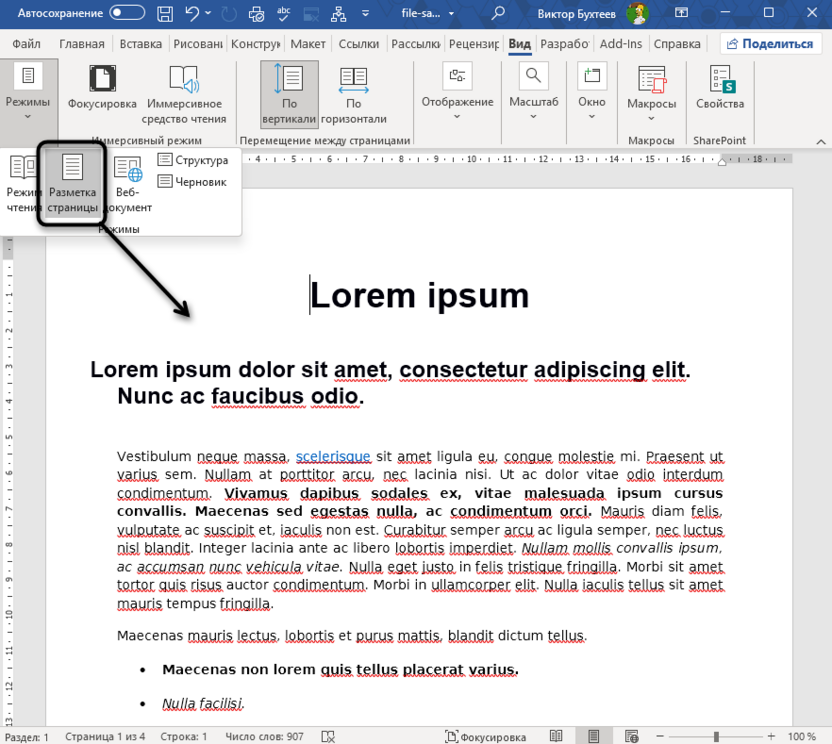Click the Раздел: 1 status bar entry

point(27,737)
